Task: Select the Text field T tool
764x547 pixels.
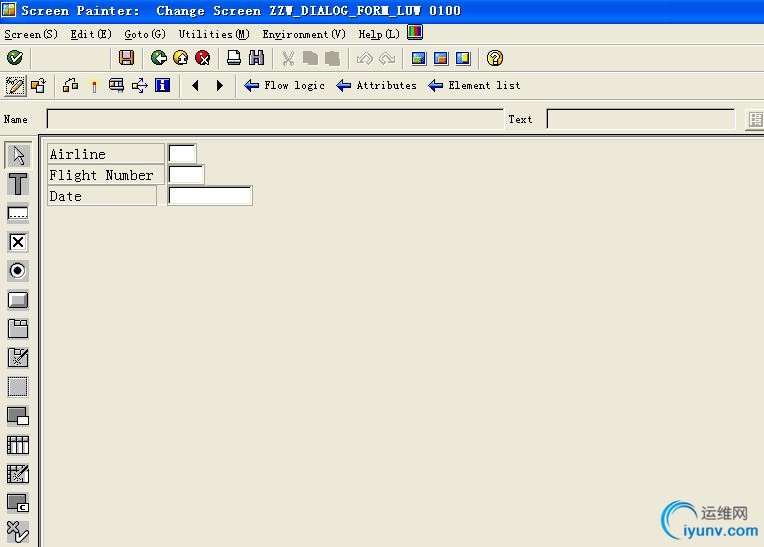Action: (x=18, y=184)
